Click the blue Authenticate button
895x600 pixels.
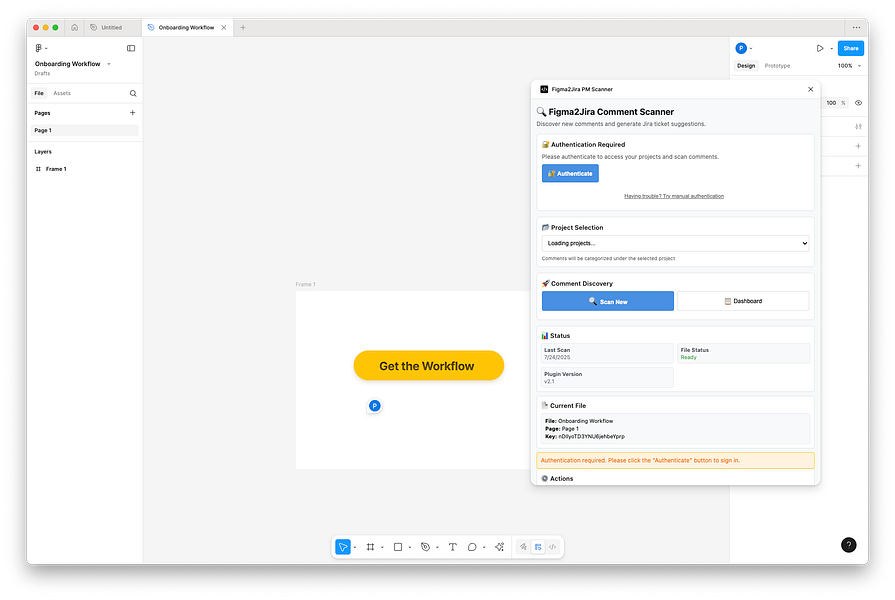[570, 172]
